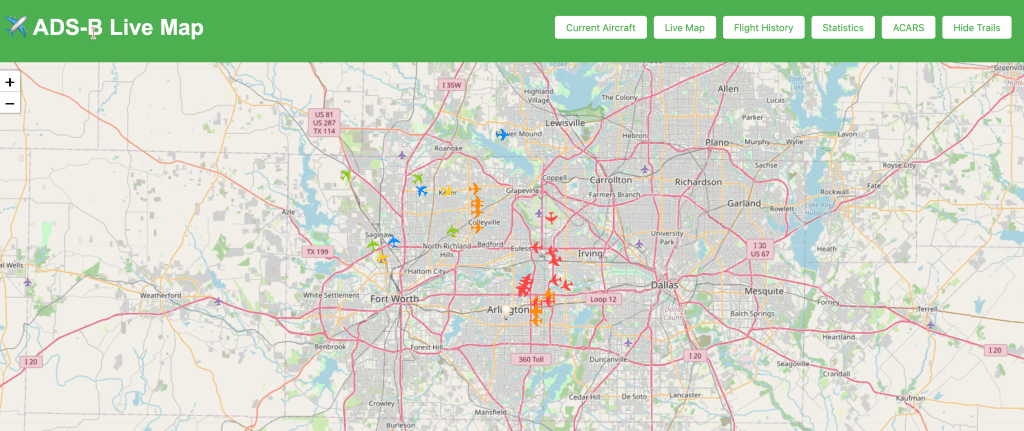Select the red aircraft beside the Euless label
Screen dimensions: 1024x431
click(536, 247)
